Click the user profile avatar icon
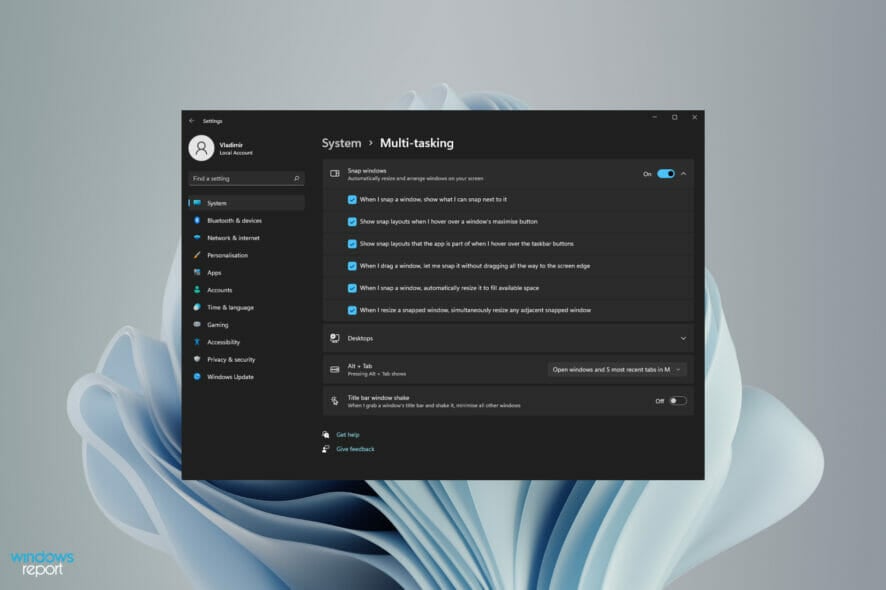 201,148
